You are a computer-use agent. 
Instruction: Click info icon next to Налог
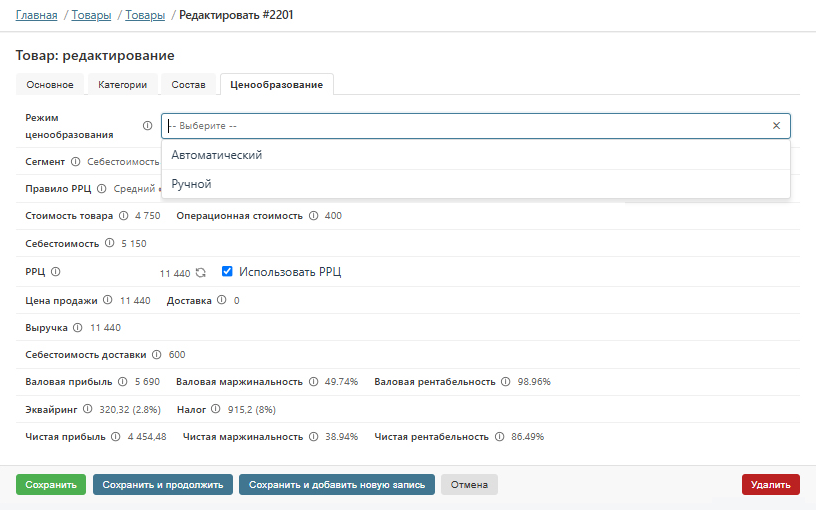click(215, 409)
